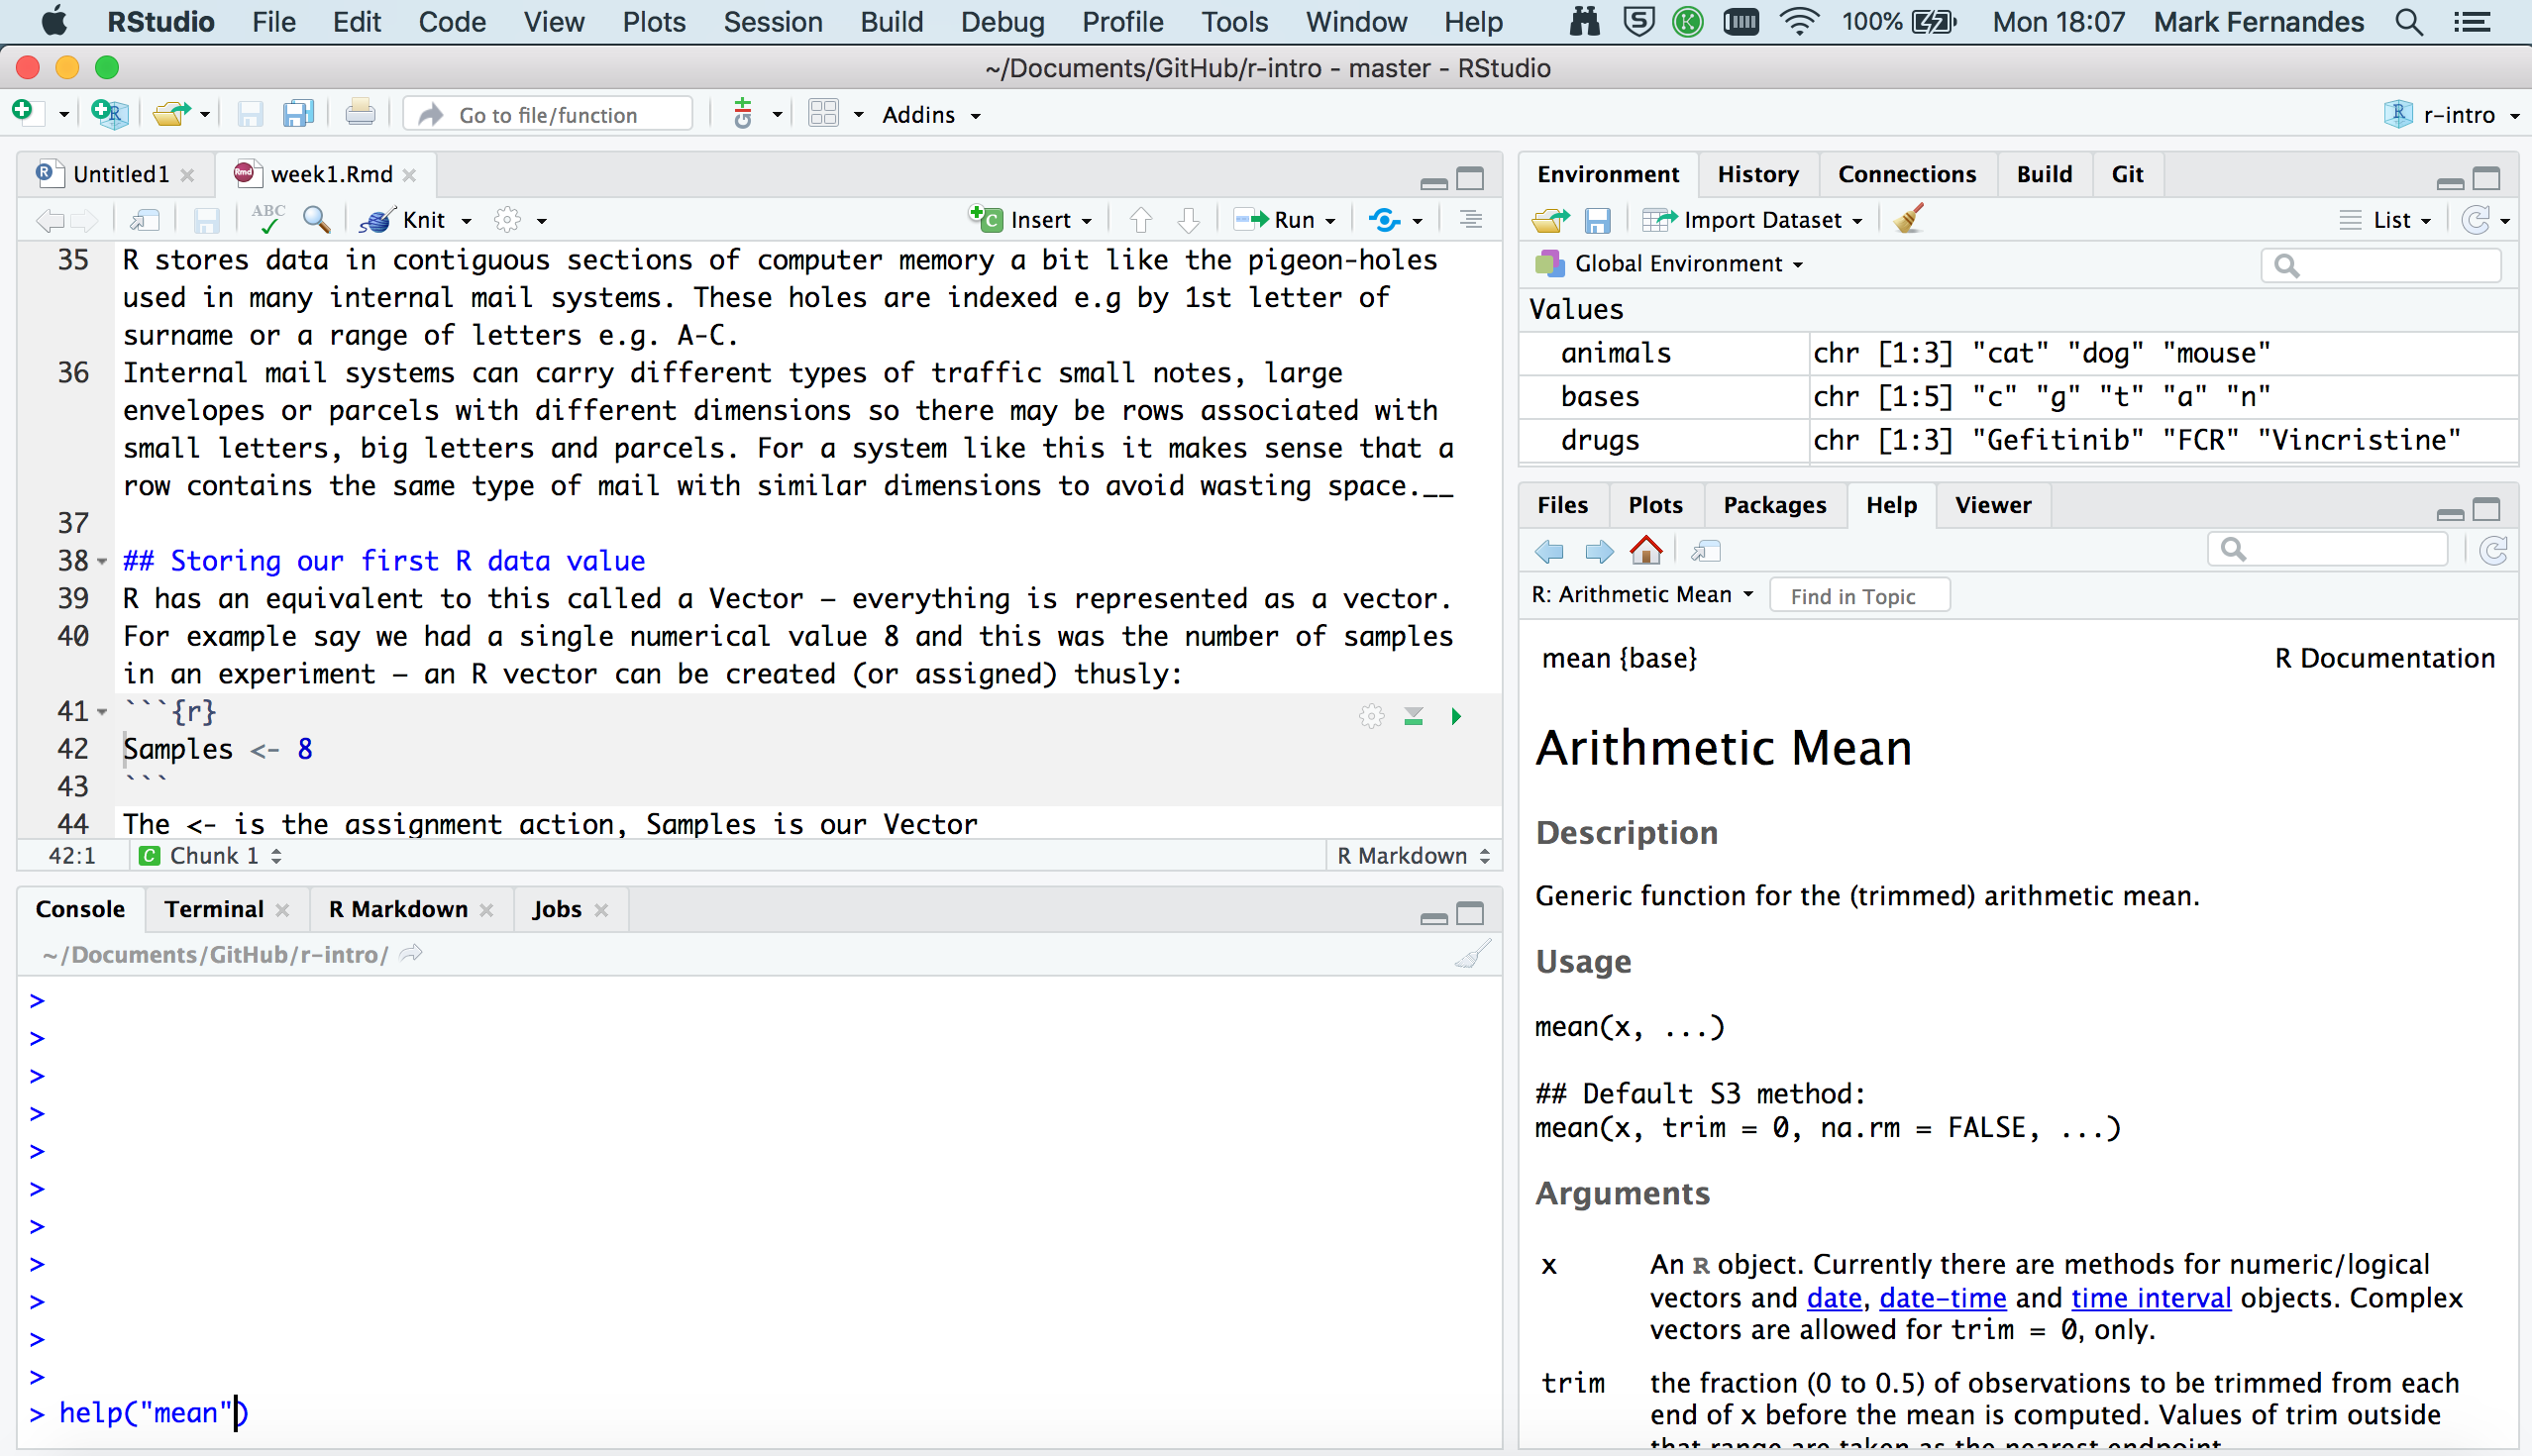
Task: Go to previous chunk up arrow
Action: [x=1141, y=219]
